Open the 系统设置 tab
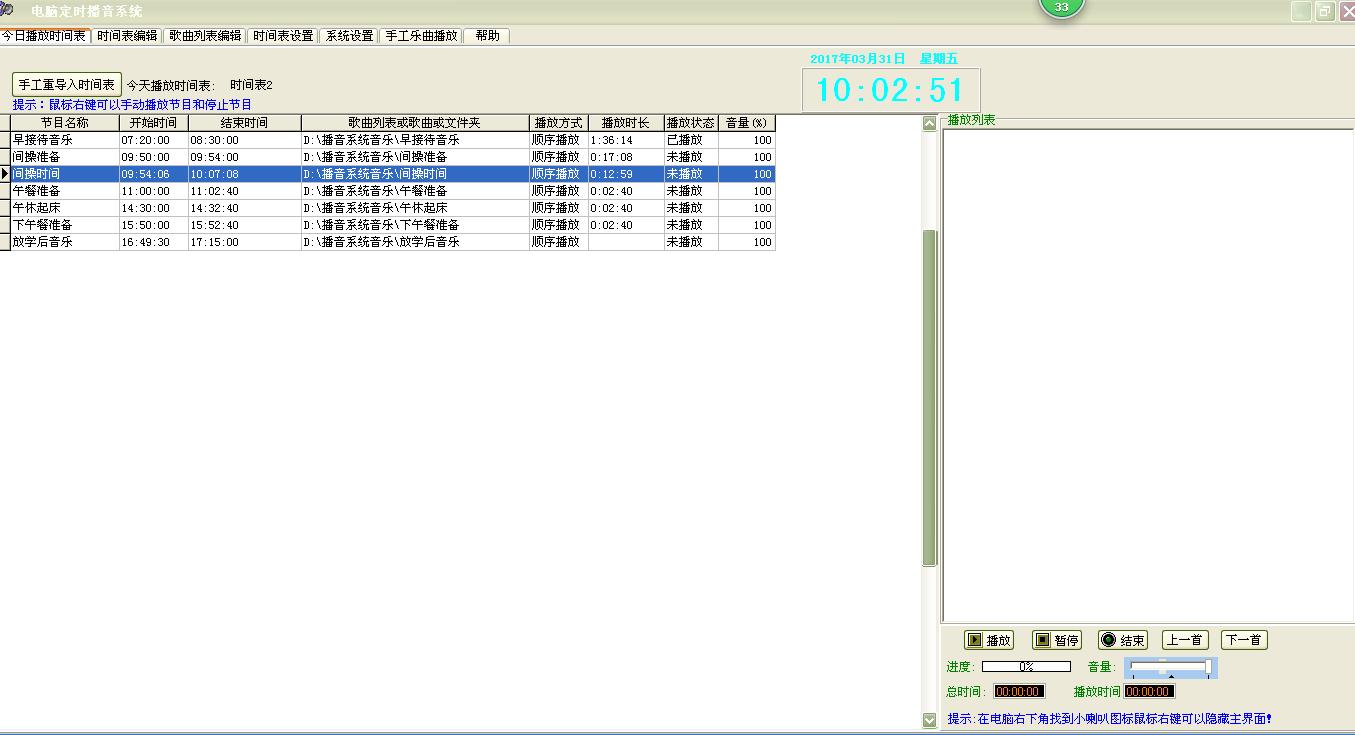 [349, 36]
